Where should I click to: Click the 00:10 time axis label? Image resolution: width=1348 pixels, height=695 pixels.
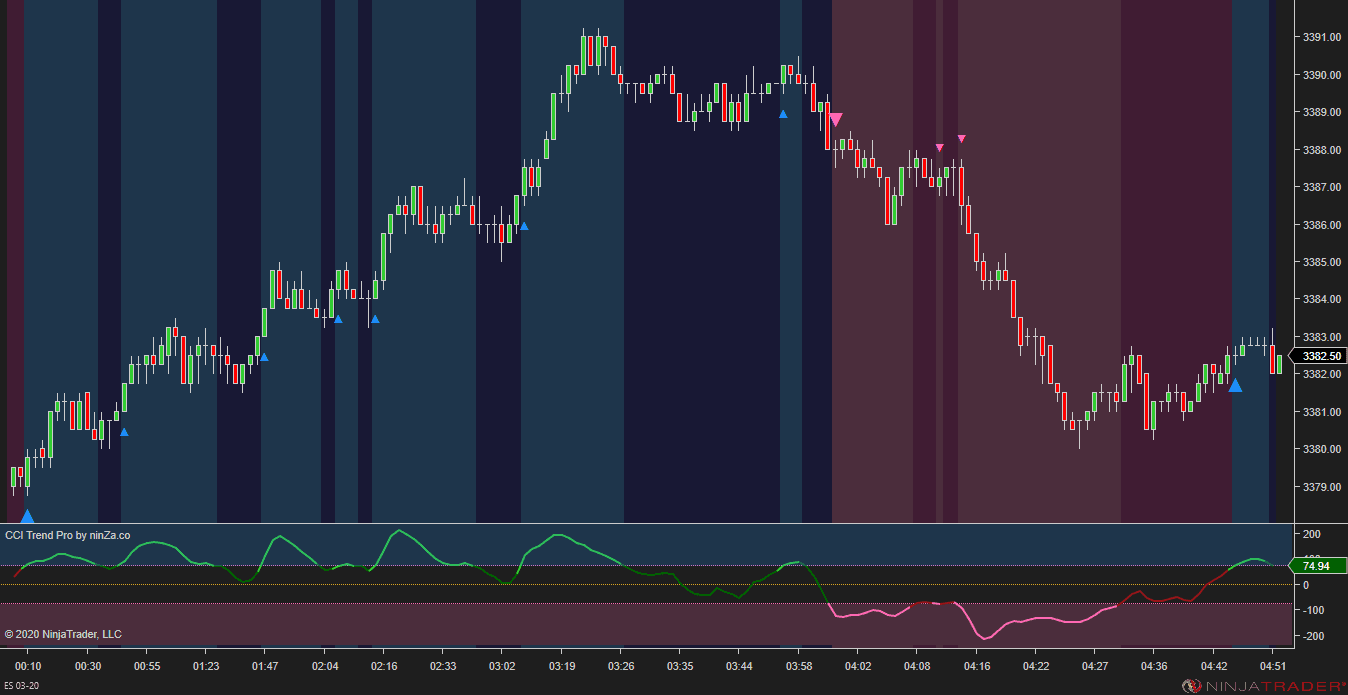click(x=28, y=666)
